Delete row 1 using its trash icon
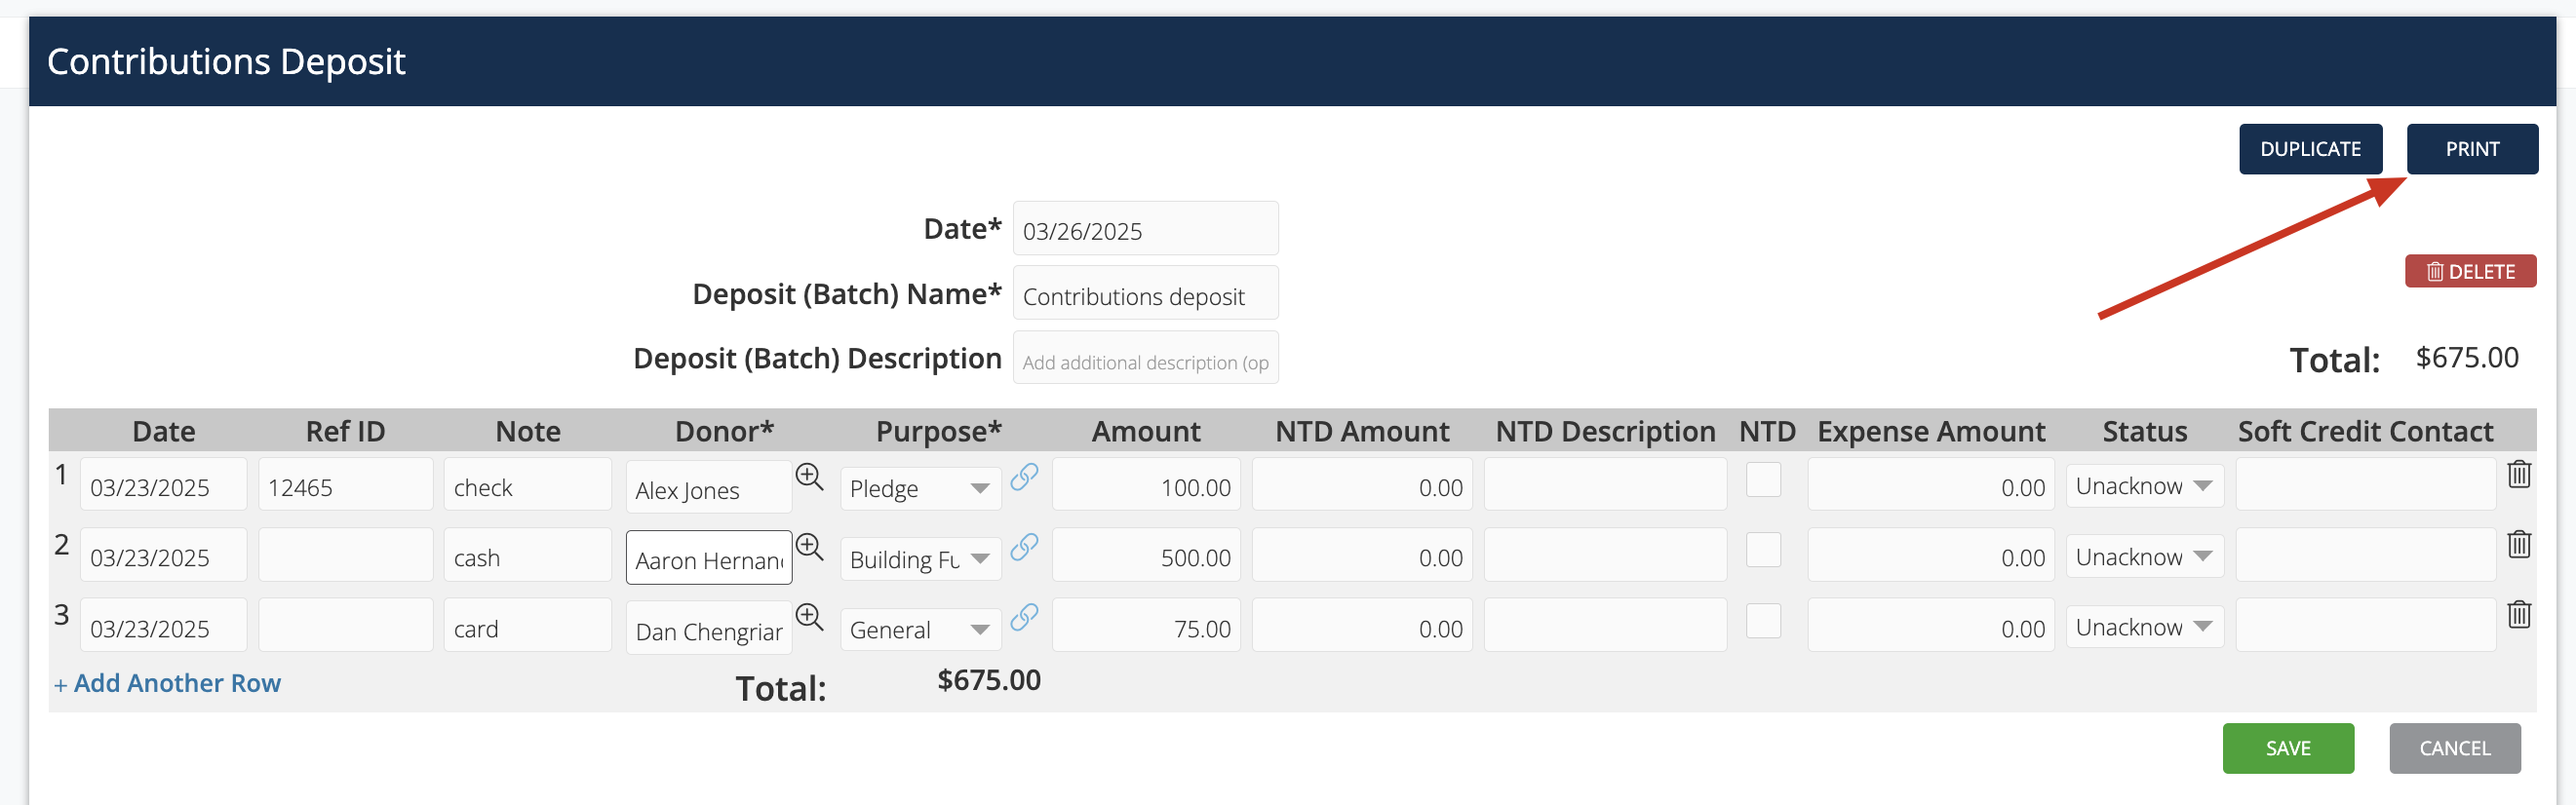Viewport: 2576px width, 805px height. tap(2519, 474)
